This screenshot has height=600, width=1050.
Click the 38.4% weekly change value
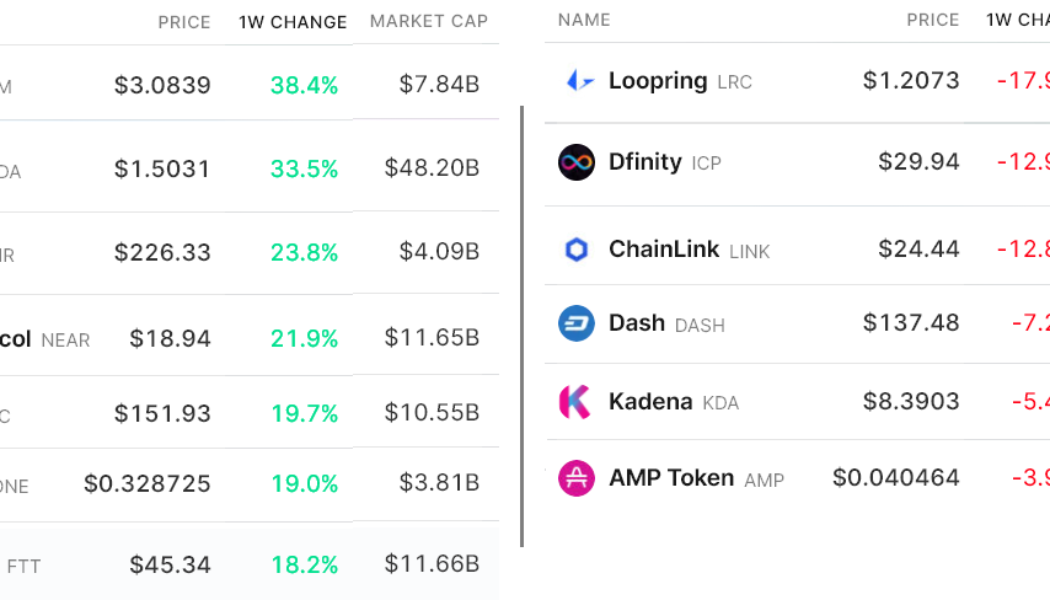click(x=304, y=86)
